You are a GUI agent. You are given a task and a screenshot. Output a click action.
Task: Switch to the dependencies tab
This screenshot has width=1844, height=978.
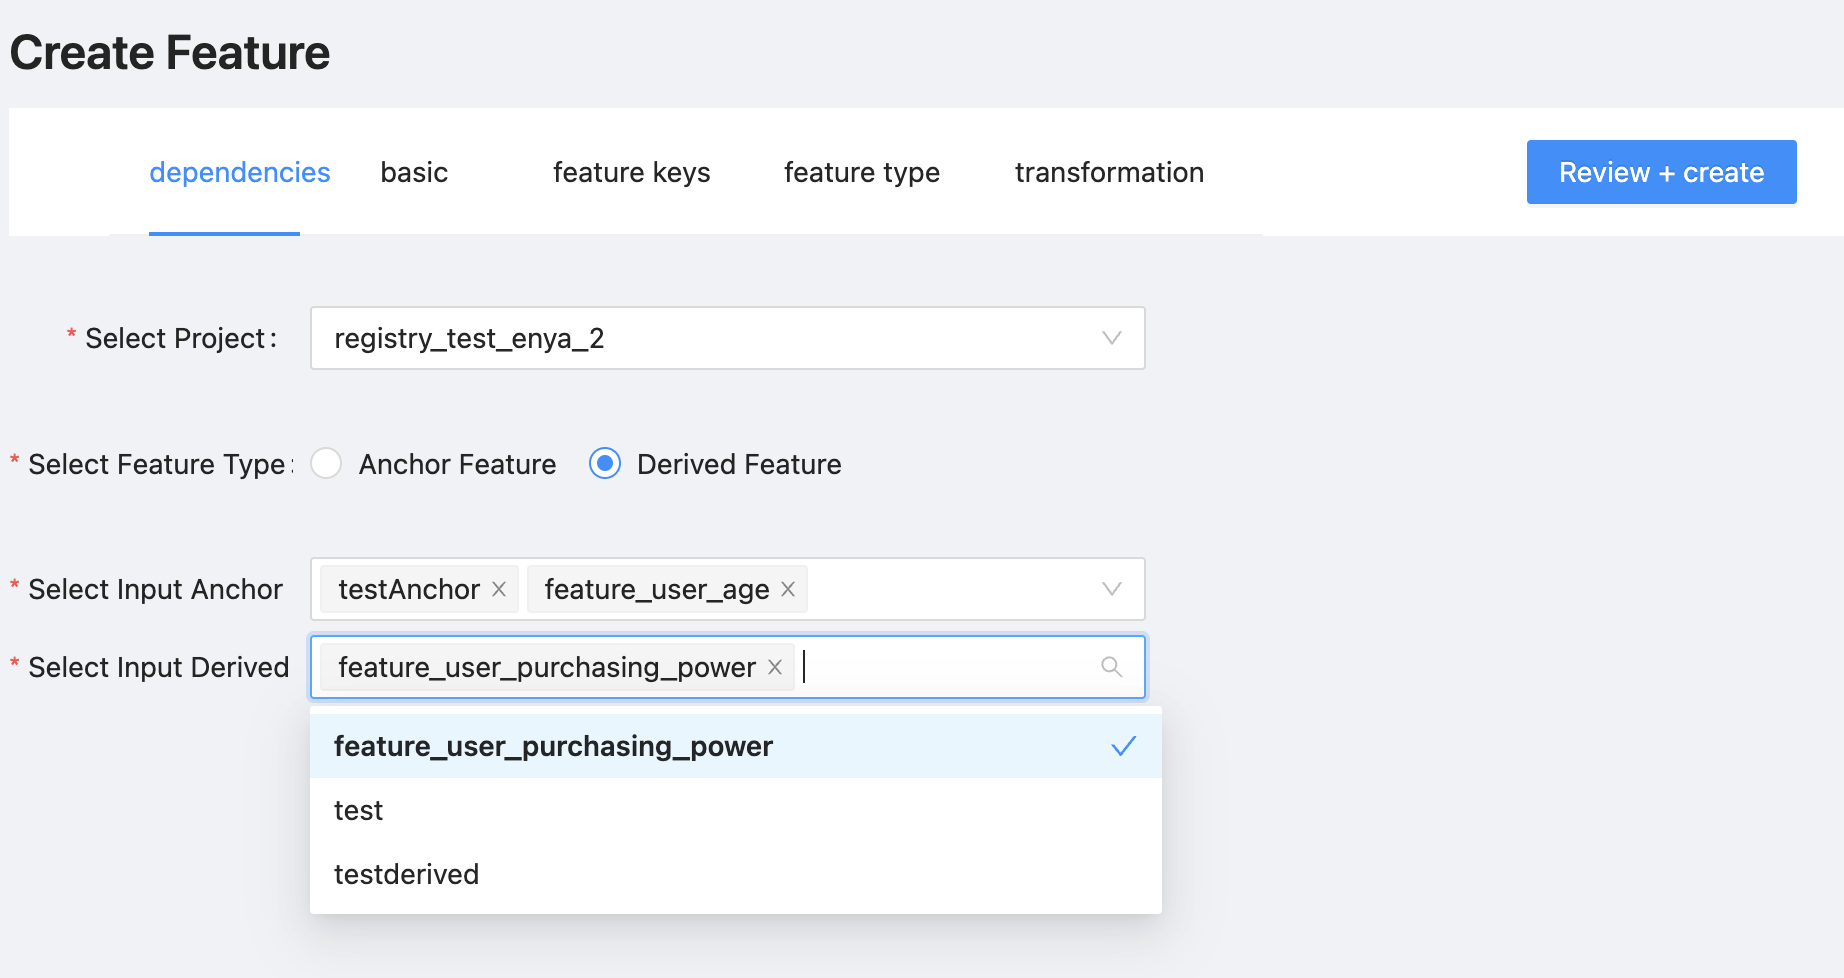(x=239, y=173)
